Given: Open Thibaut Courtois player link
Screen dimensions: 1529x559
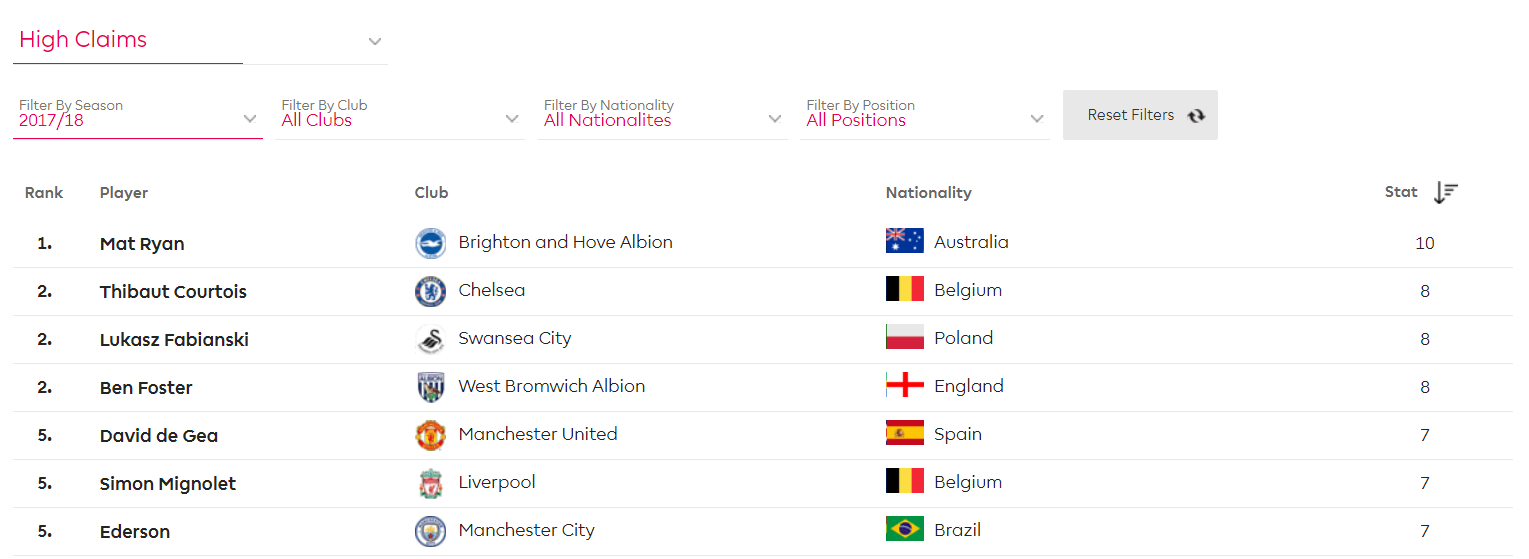Looking at the screenshot, I should point(173,292).
